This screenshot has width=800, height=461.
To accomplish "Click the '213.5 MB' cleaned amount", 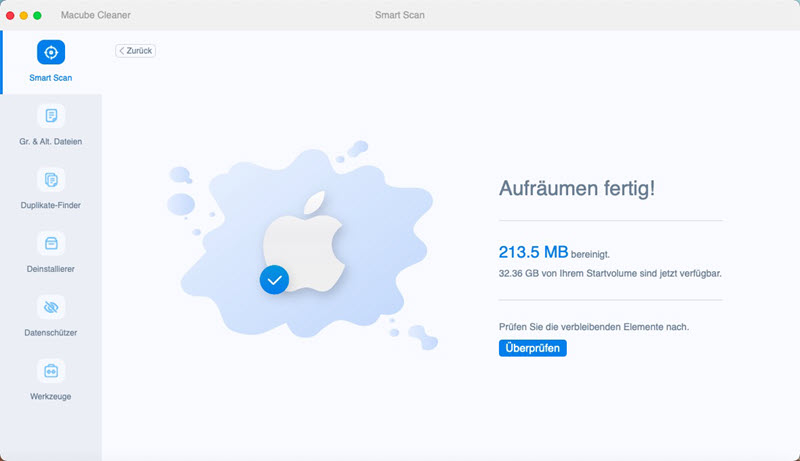I will [533, 252].
